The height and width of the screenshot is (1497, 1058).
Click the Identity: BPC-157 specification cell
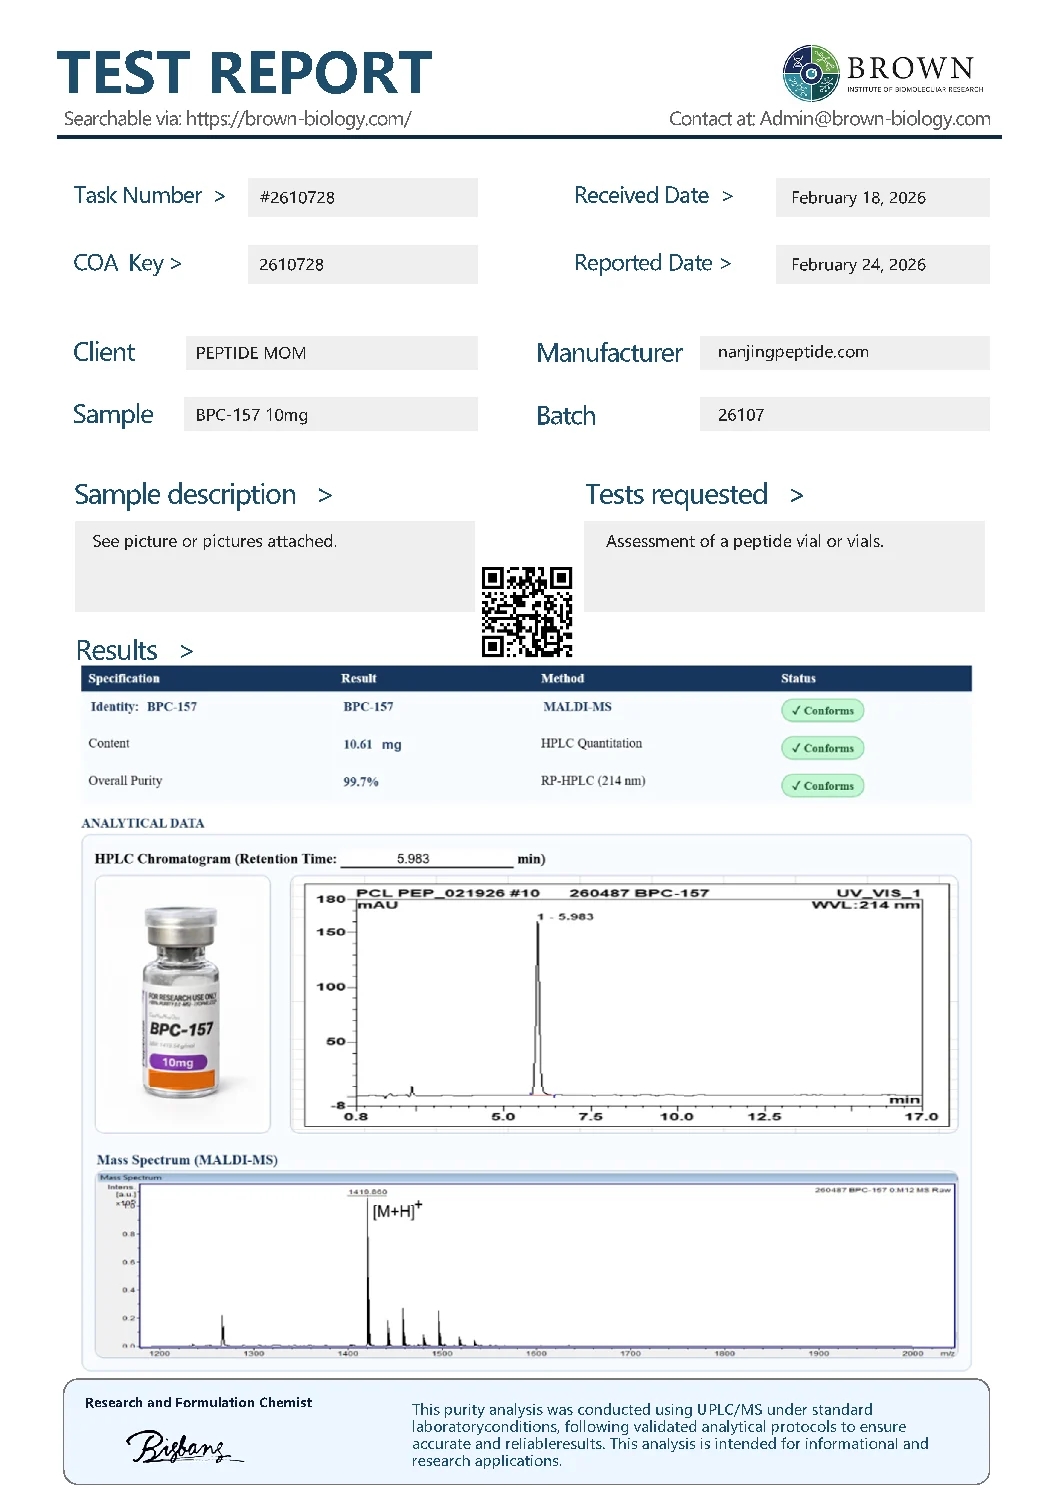pos(144,707)
